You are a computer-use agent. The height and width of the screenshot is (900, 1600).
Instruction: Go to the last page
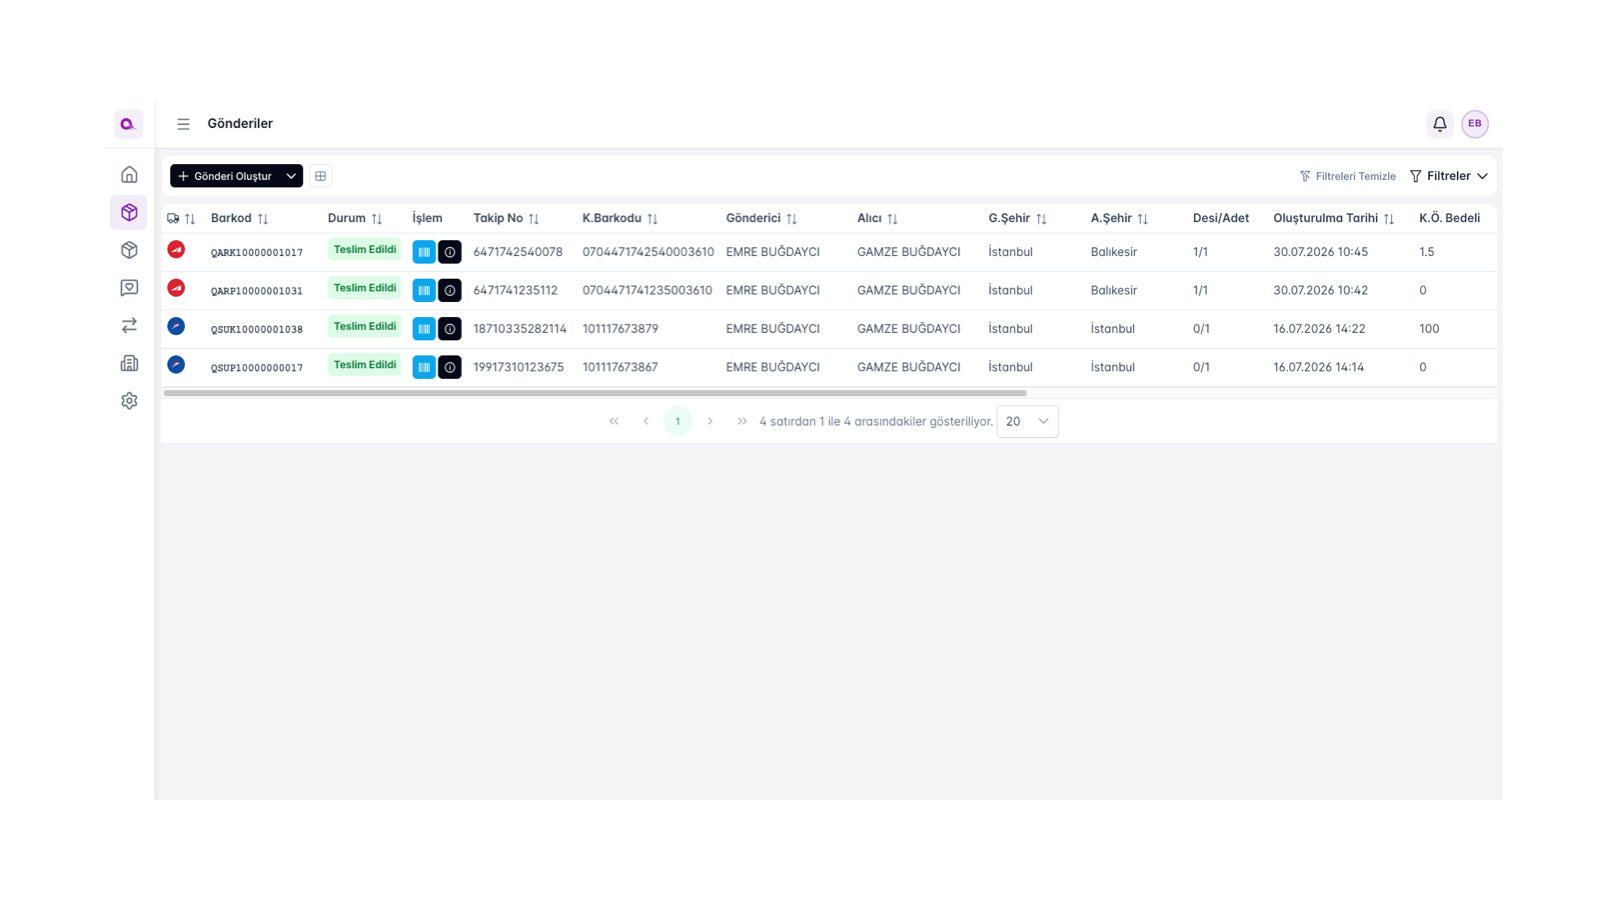742,421
